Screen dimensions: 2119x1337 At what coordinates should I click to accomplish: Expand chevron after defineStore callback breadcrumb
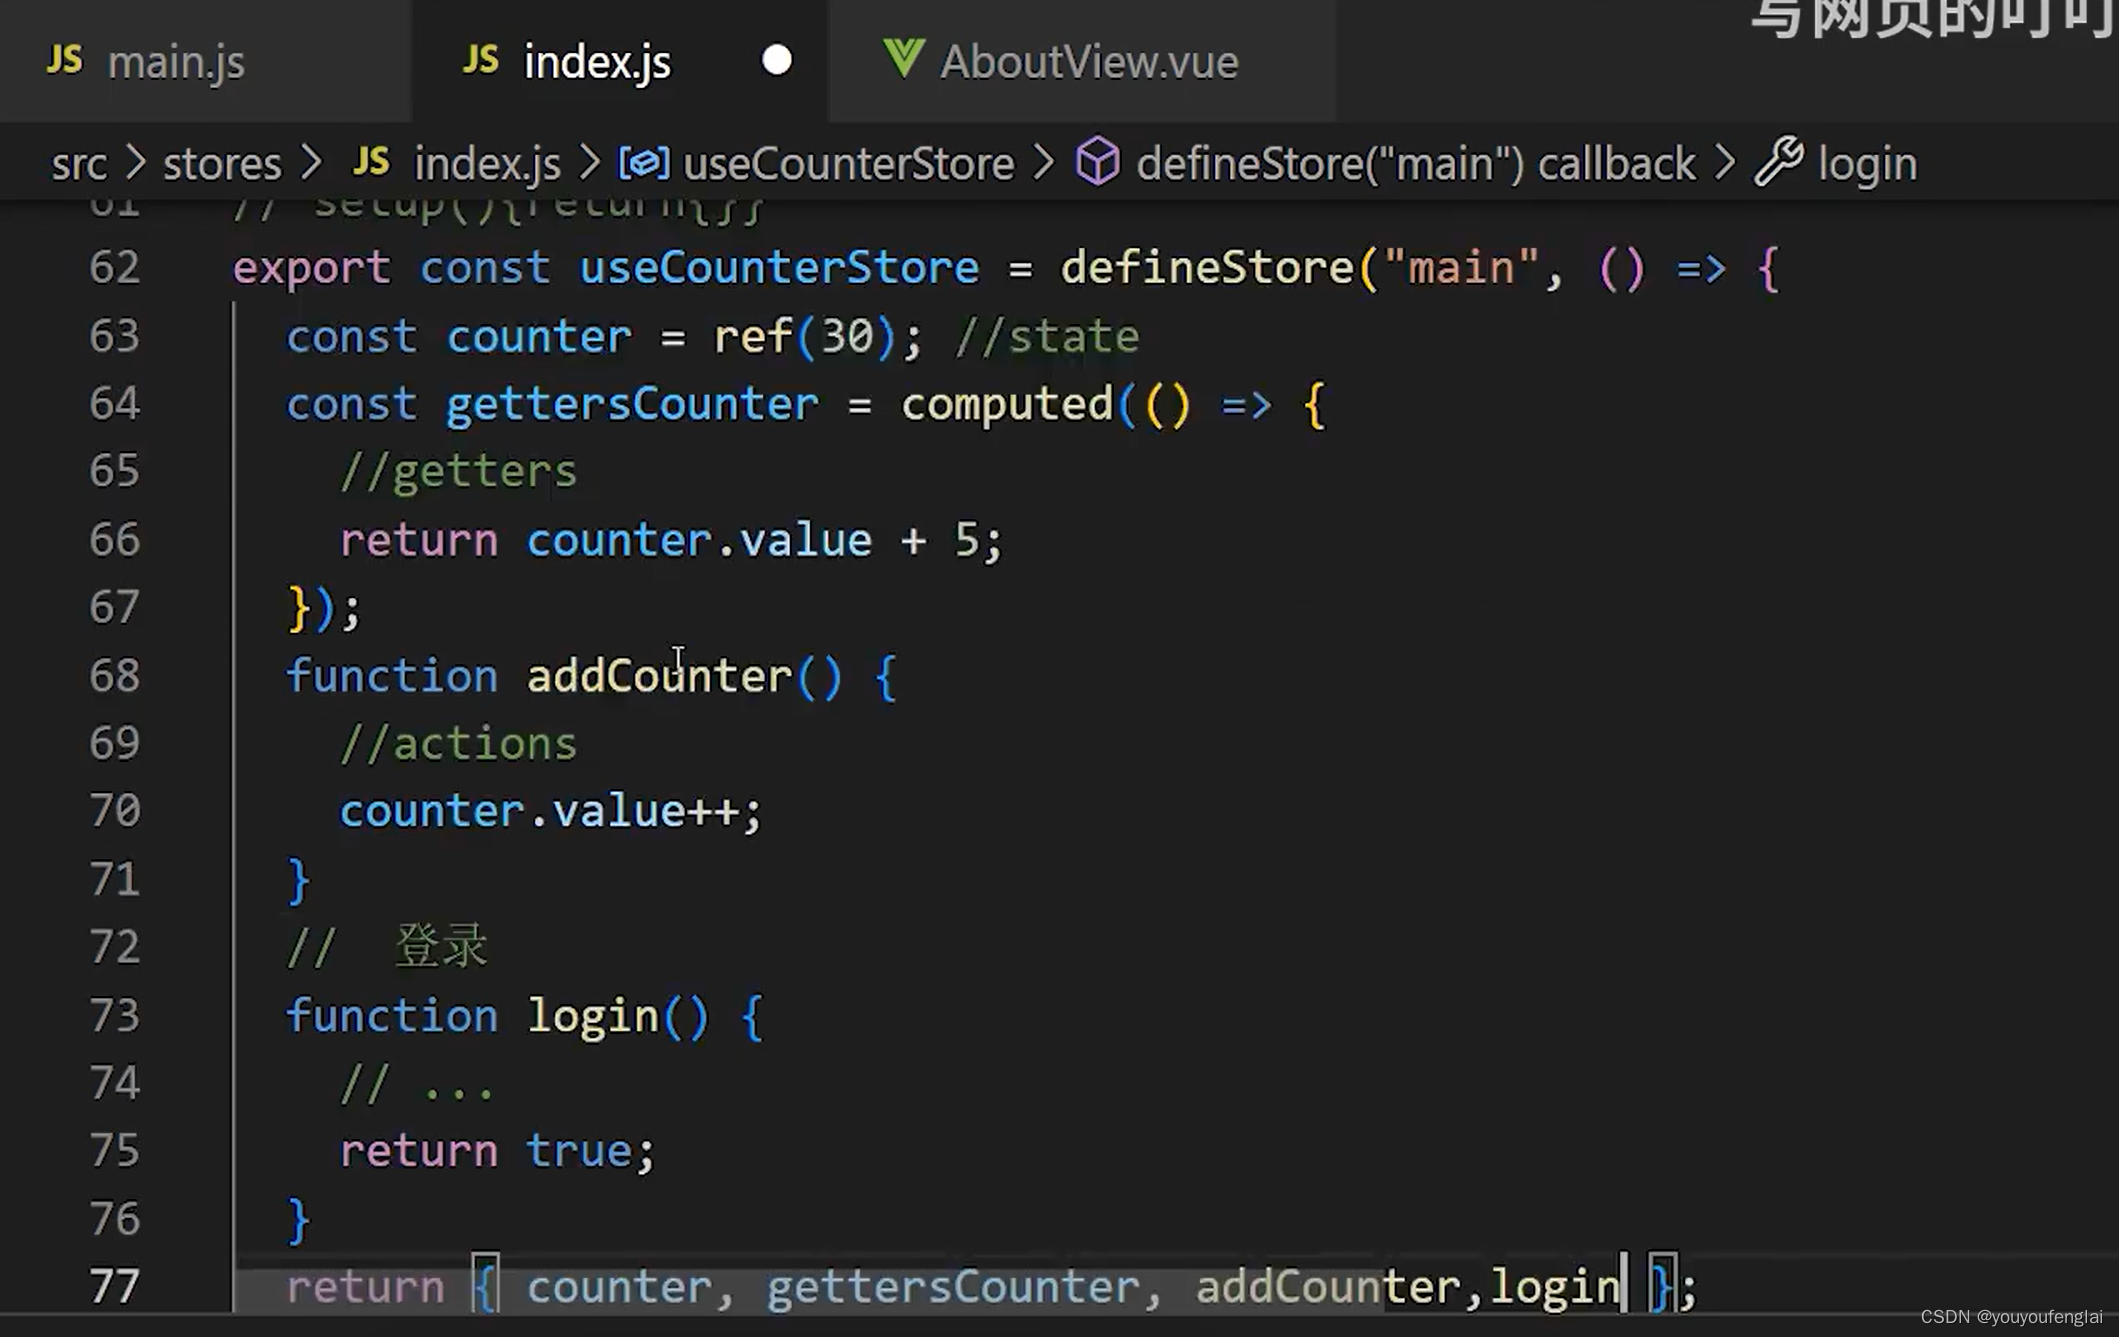[1725, 164]
